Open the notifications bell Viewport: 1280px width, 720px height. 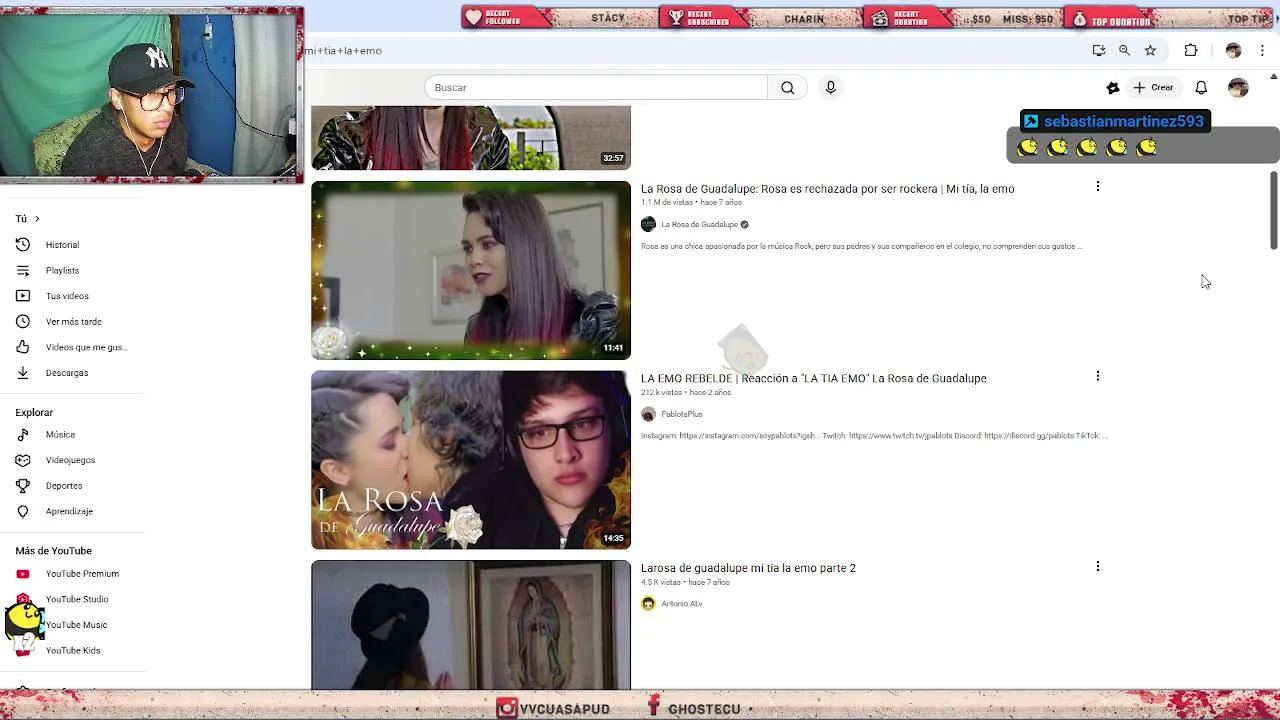pyautogui.click(x=1201, y=88)
